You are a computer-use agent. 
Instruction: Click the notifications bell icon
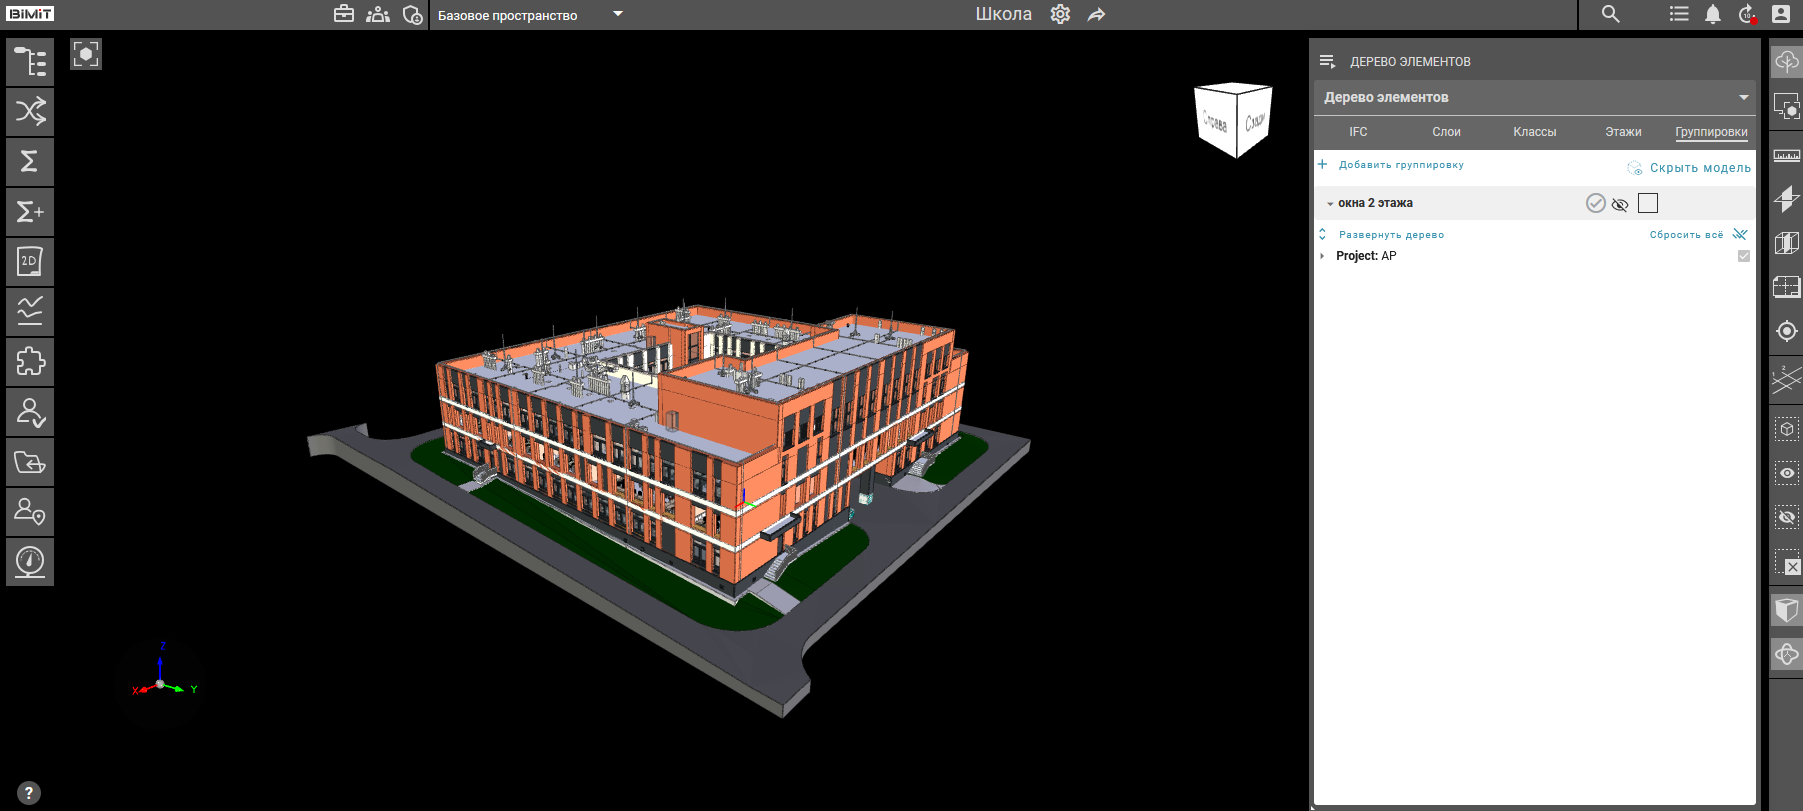coord(1713,14)
